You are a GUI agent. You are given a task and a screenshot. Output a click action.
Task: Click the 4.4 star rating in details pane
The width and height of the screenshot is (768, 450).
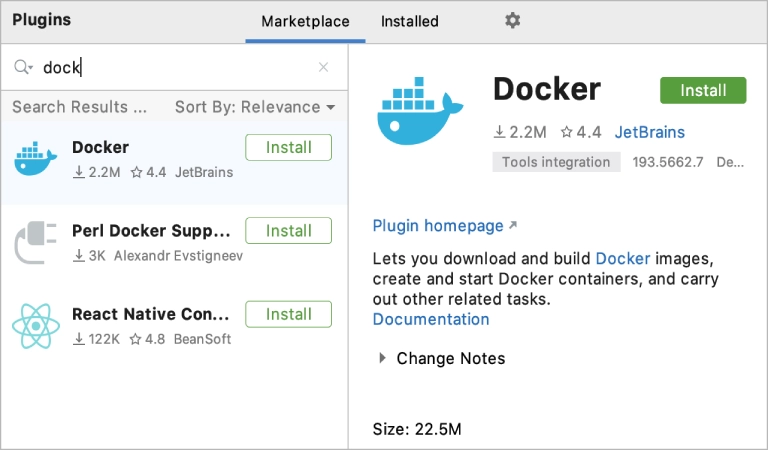[x=581, y=132]
